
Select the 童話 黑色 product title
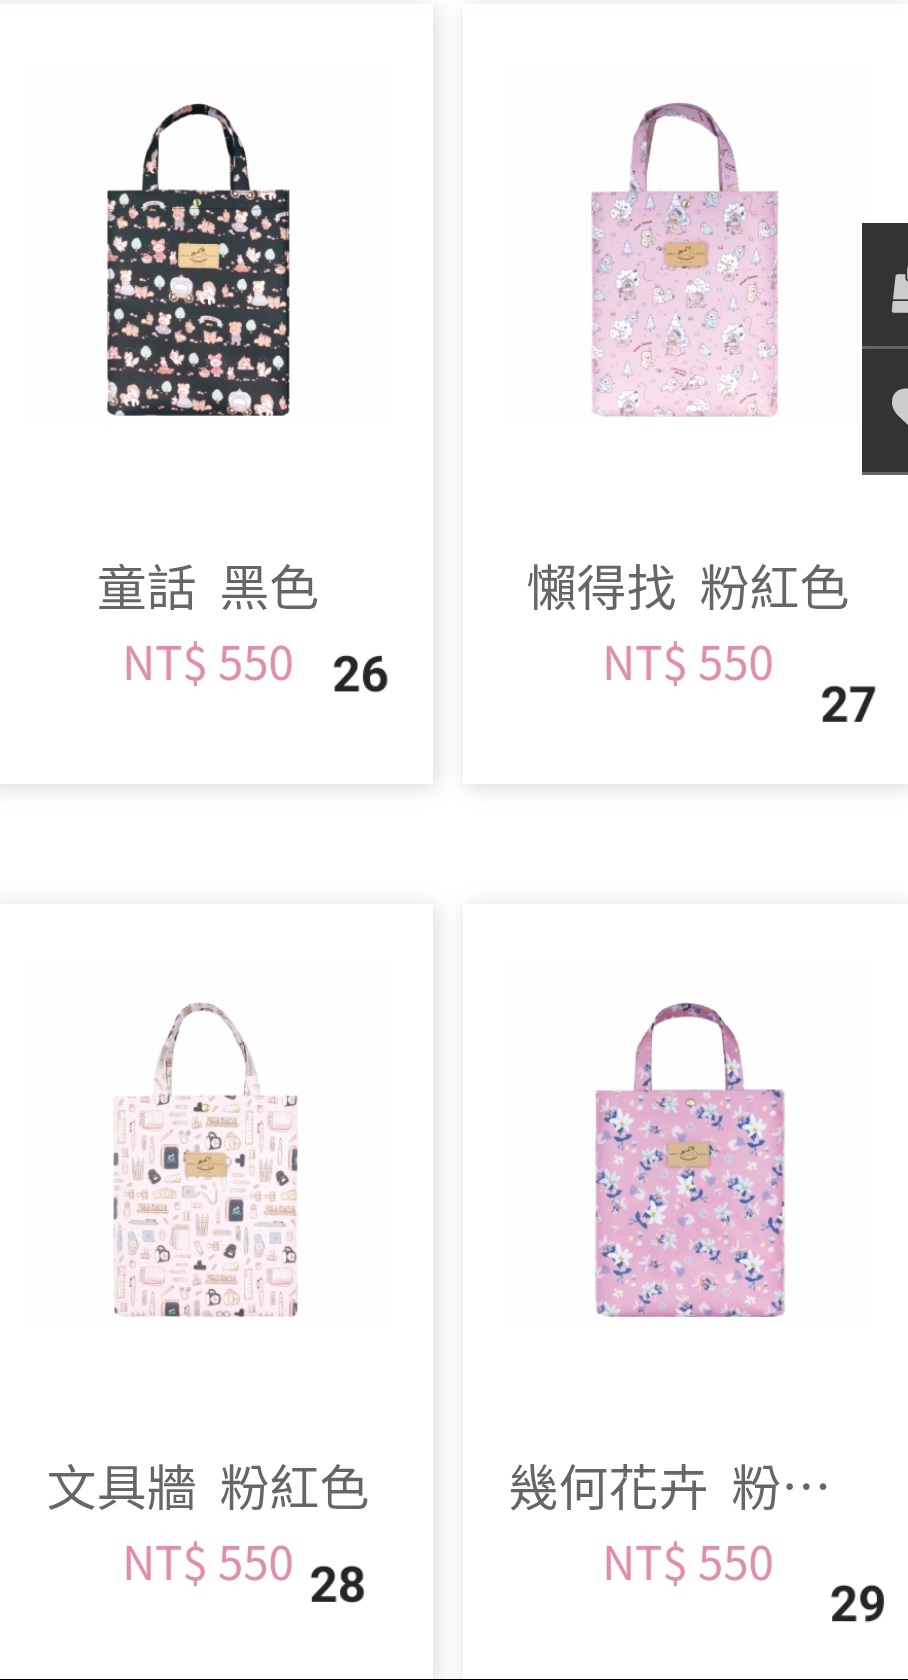point(208,588)
